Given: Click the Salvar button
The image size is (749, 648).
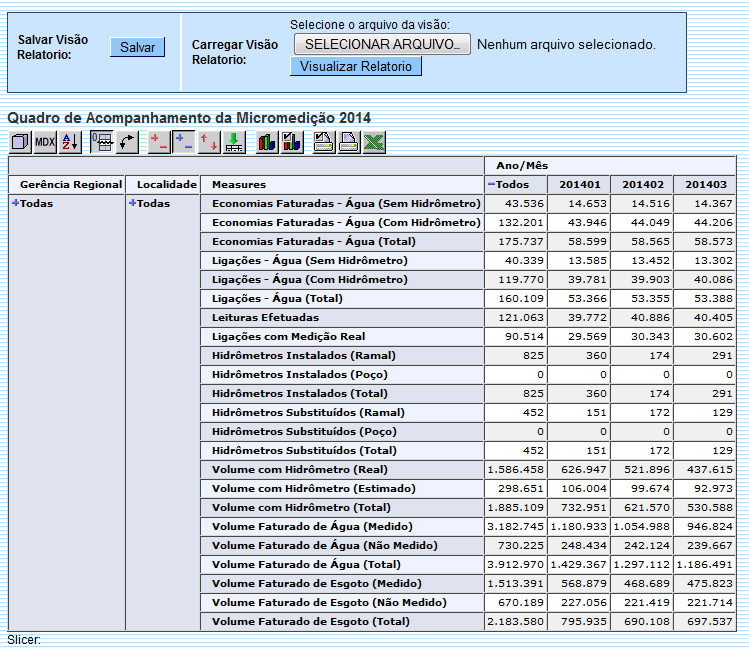Looking at the screenshot, I should tap(137, 47).
